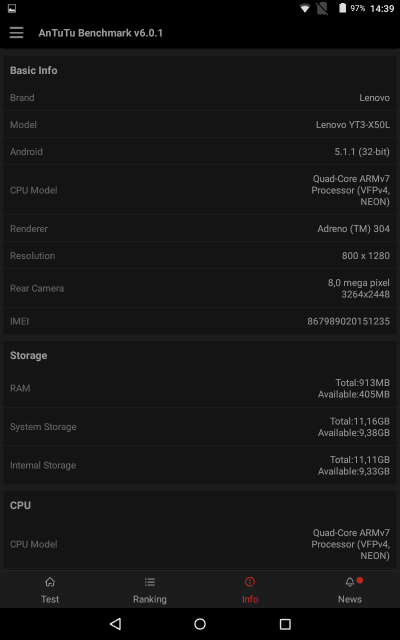This screenshot has width=400, height=640.
Task: Switch to the News tab label
Action: pyautogui.click(x=350, y=599)
